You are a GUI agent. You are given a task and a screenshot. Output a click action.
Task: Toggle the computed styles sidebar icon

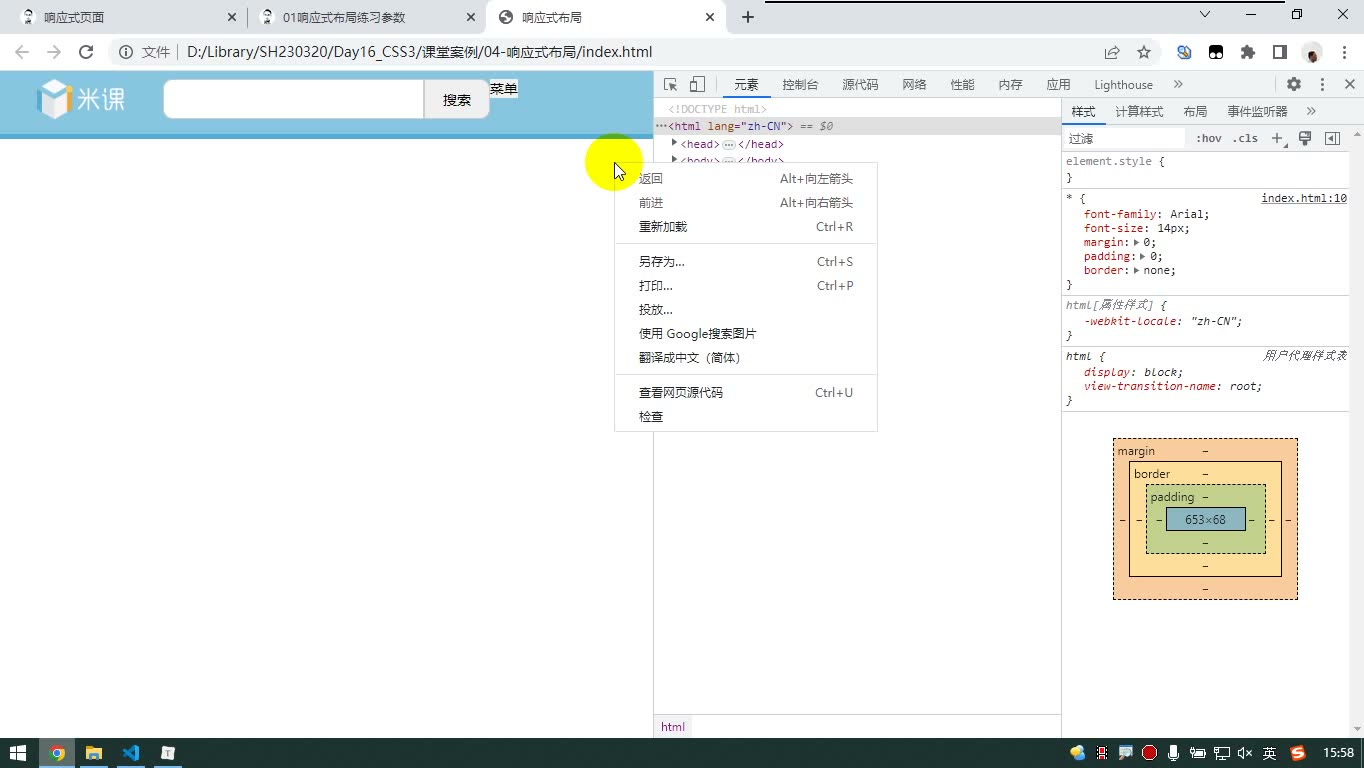(x=1332, y=139)
